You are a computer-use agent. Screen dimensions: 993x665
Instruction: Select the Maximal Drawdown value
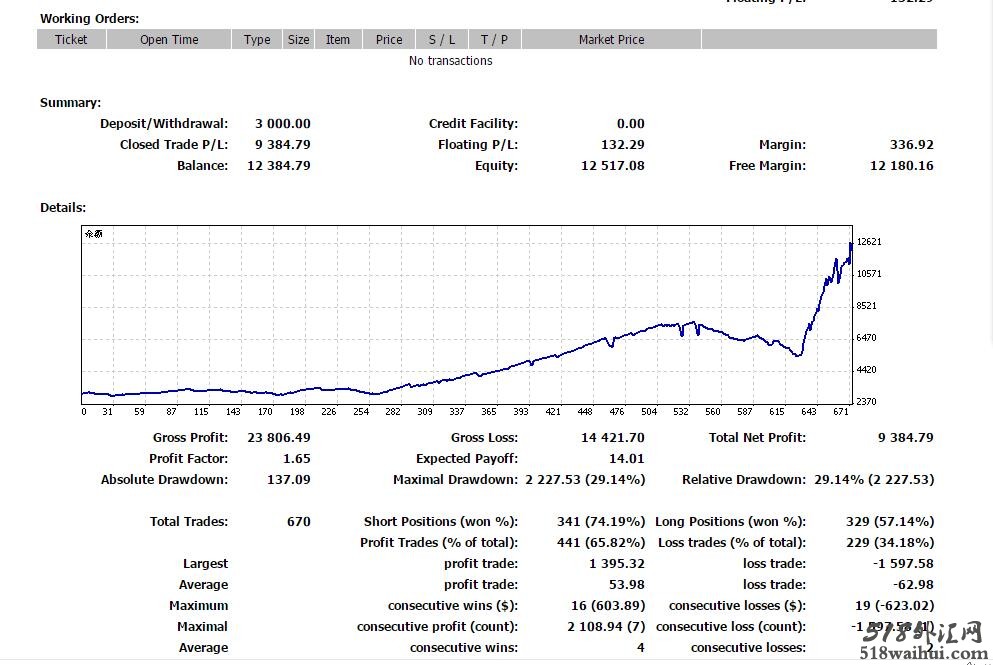coord(585,479)
